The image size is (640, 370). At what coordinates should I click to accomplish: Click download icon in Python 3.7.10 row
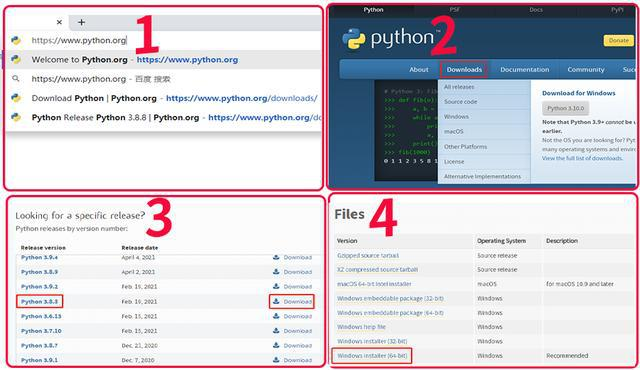276,331
